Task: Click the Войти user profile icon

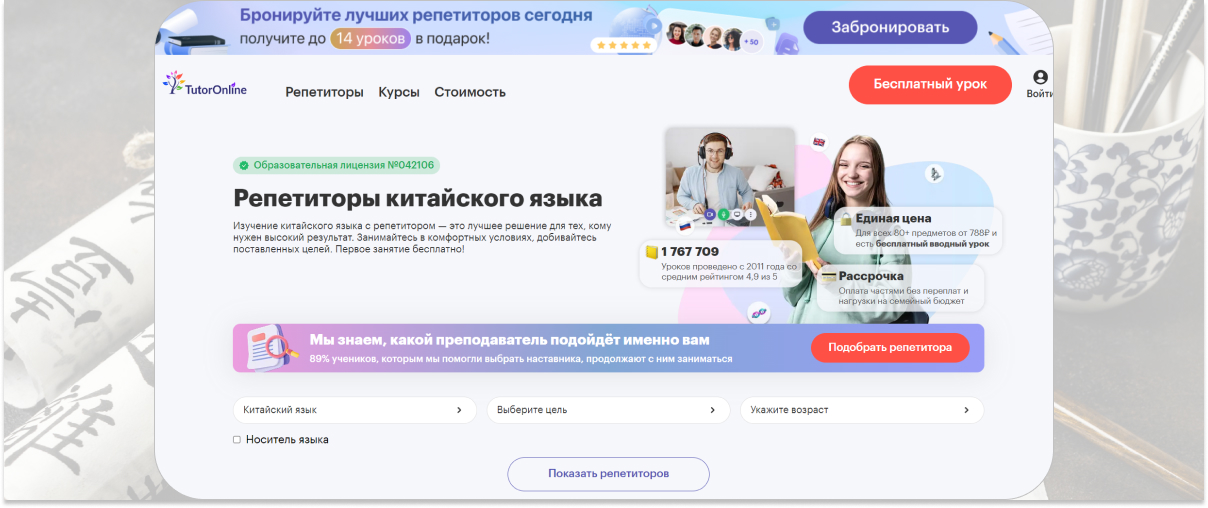Action: 1040,78
